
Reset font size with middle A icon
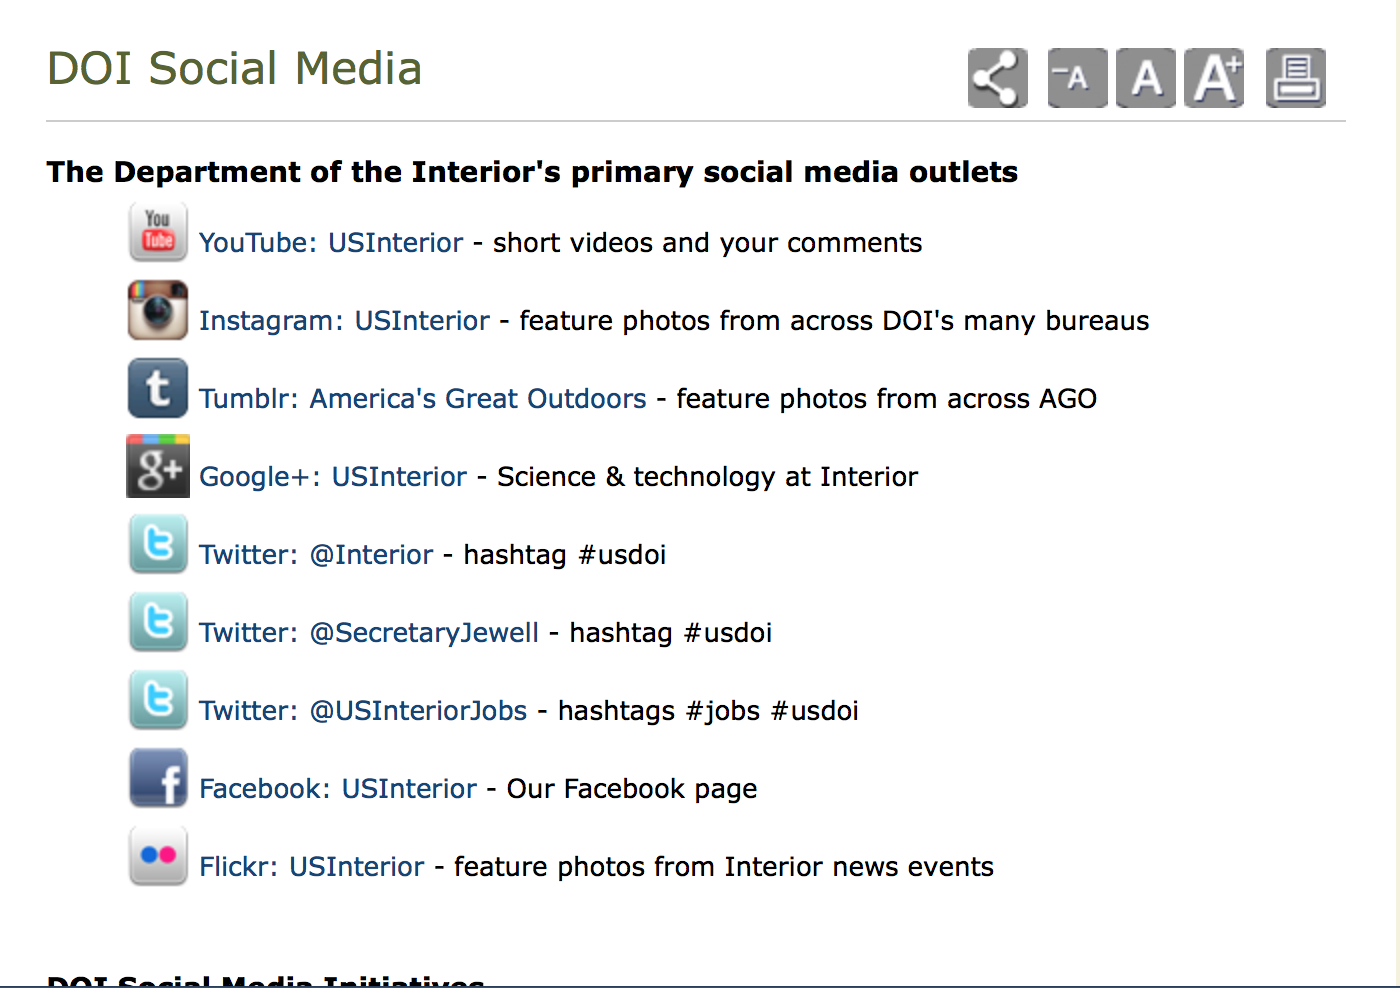[x=1146, y=78]
